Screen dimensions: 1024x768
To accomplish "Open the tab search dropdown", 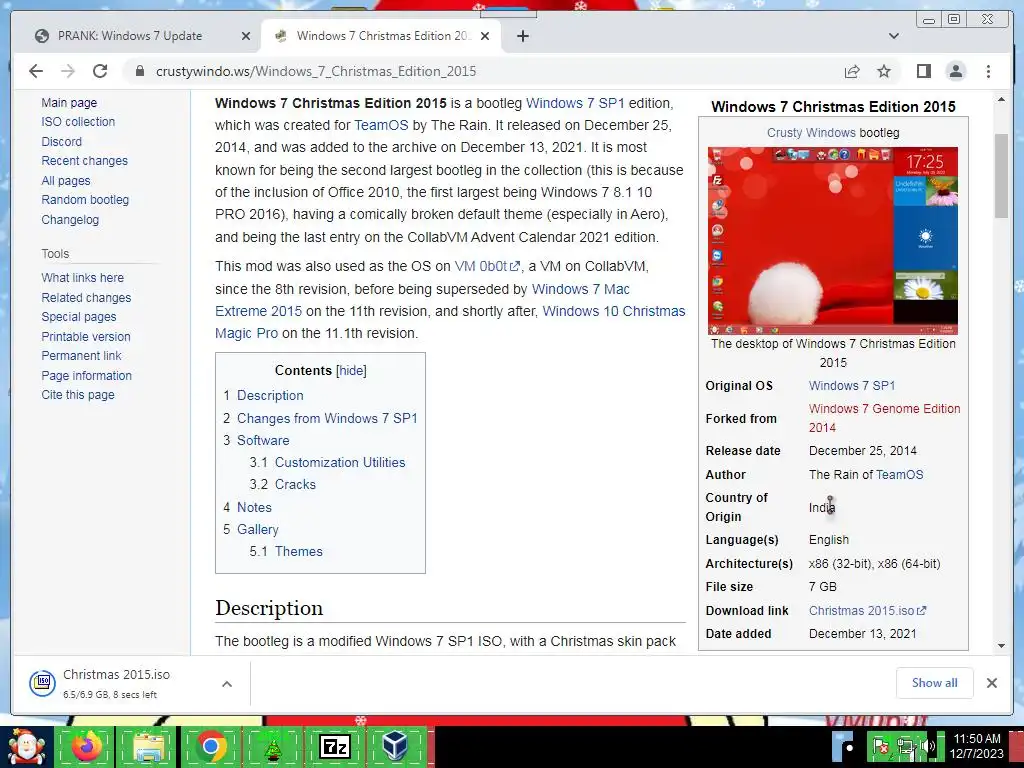I will pyautogui.click(x=893, y=36).
